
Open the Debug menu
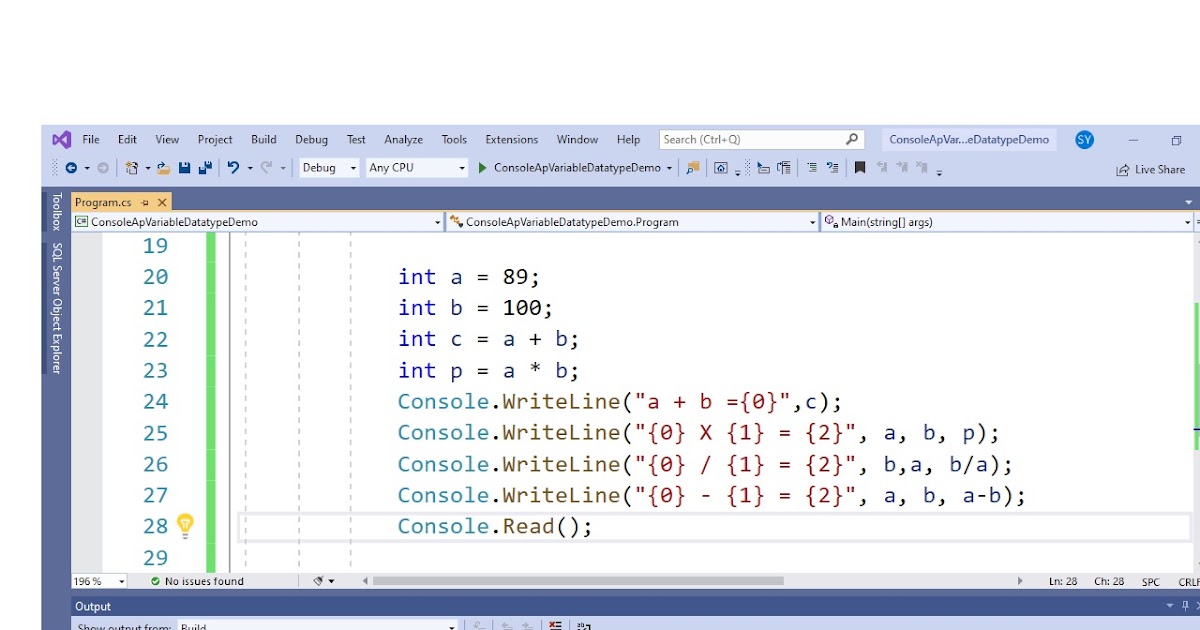tap(311, 139)
